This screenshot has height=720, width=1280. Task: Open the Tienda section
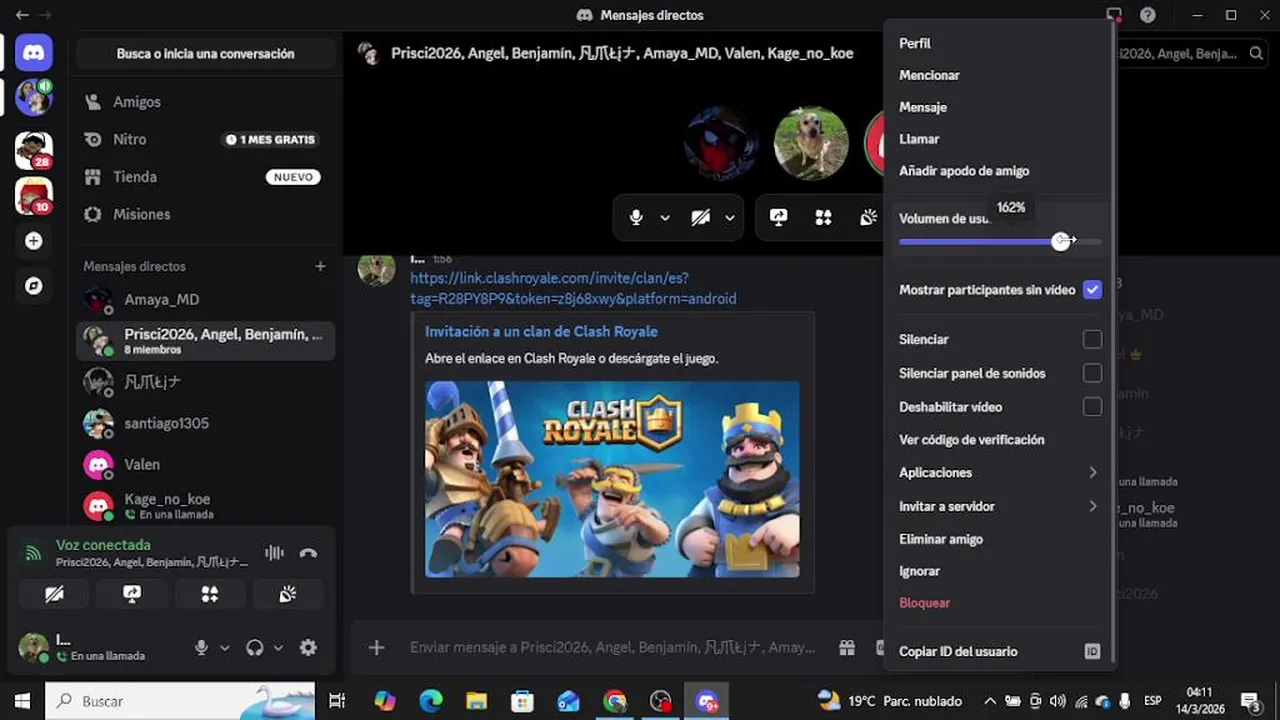tap(205, 177)
